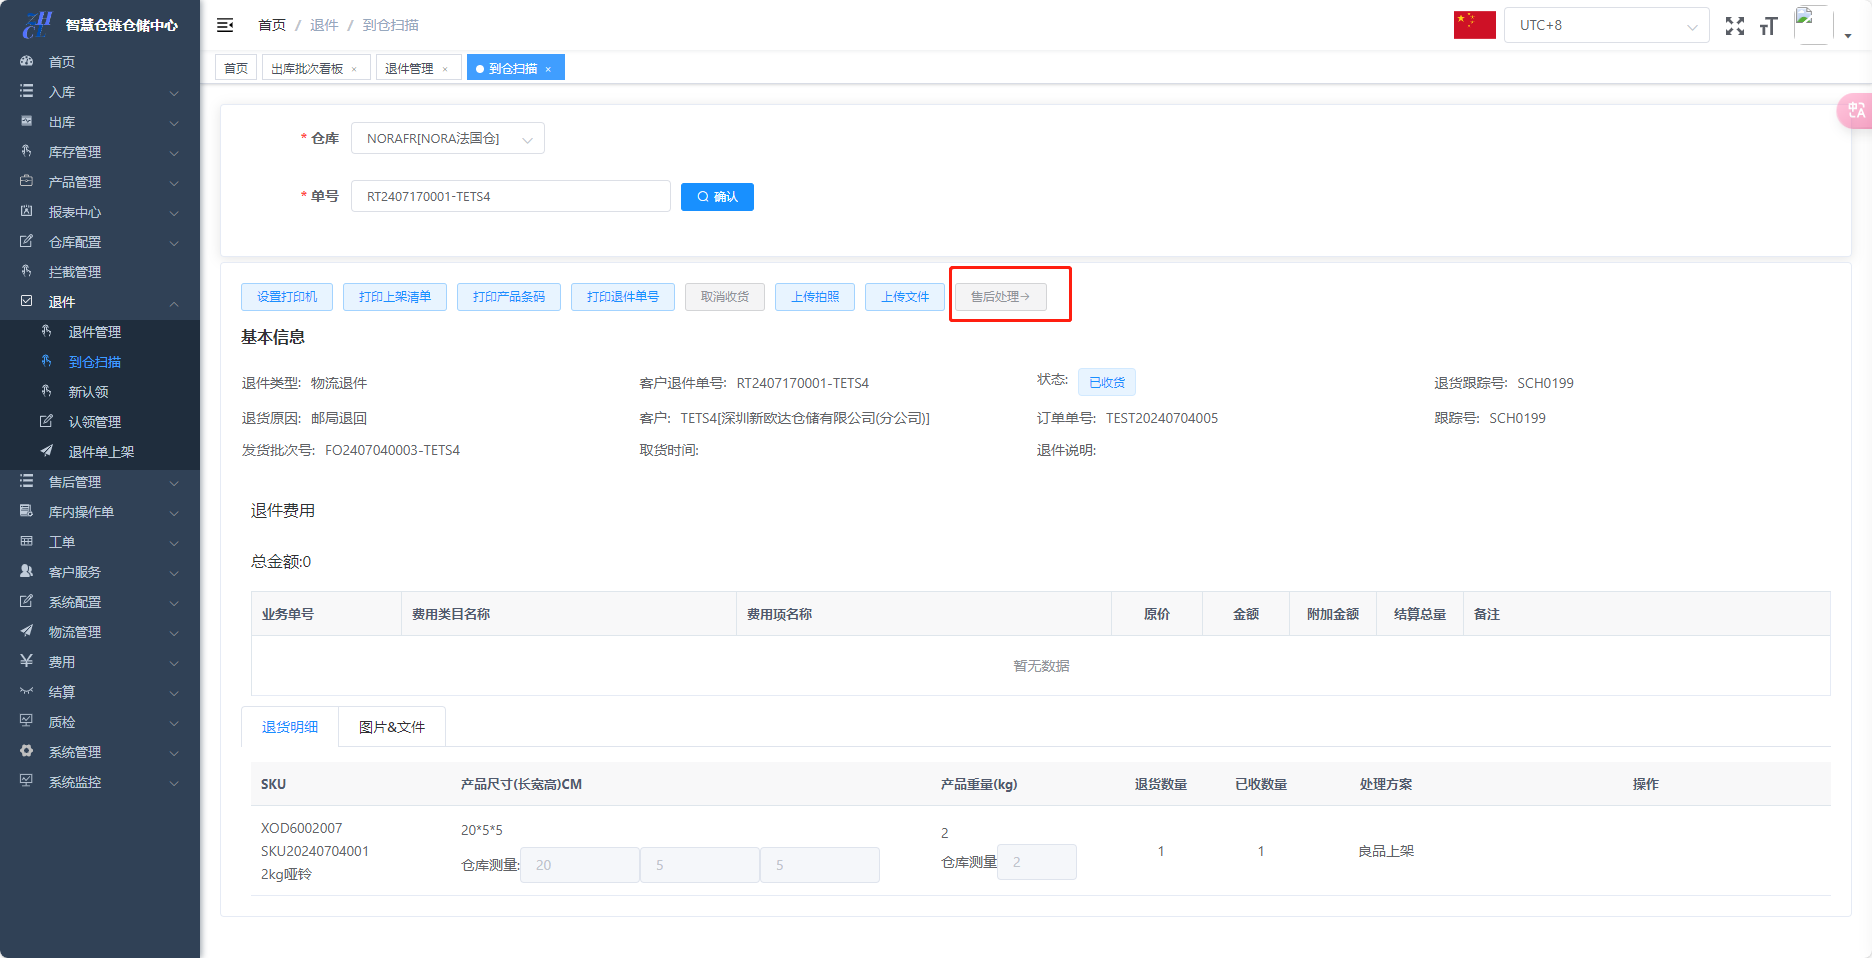1872x958 pixels.
Task: Toggle fullscreen mode icon
Action: click(x=1734, y=26)
